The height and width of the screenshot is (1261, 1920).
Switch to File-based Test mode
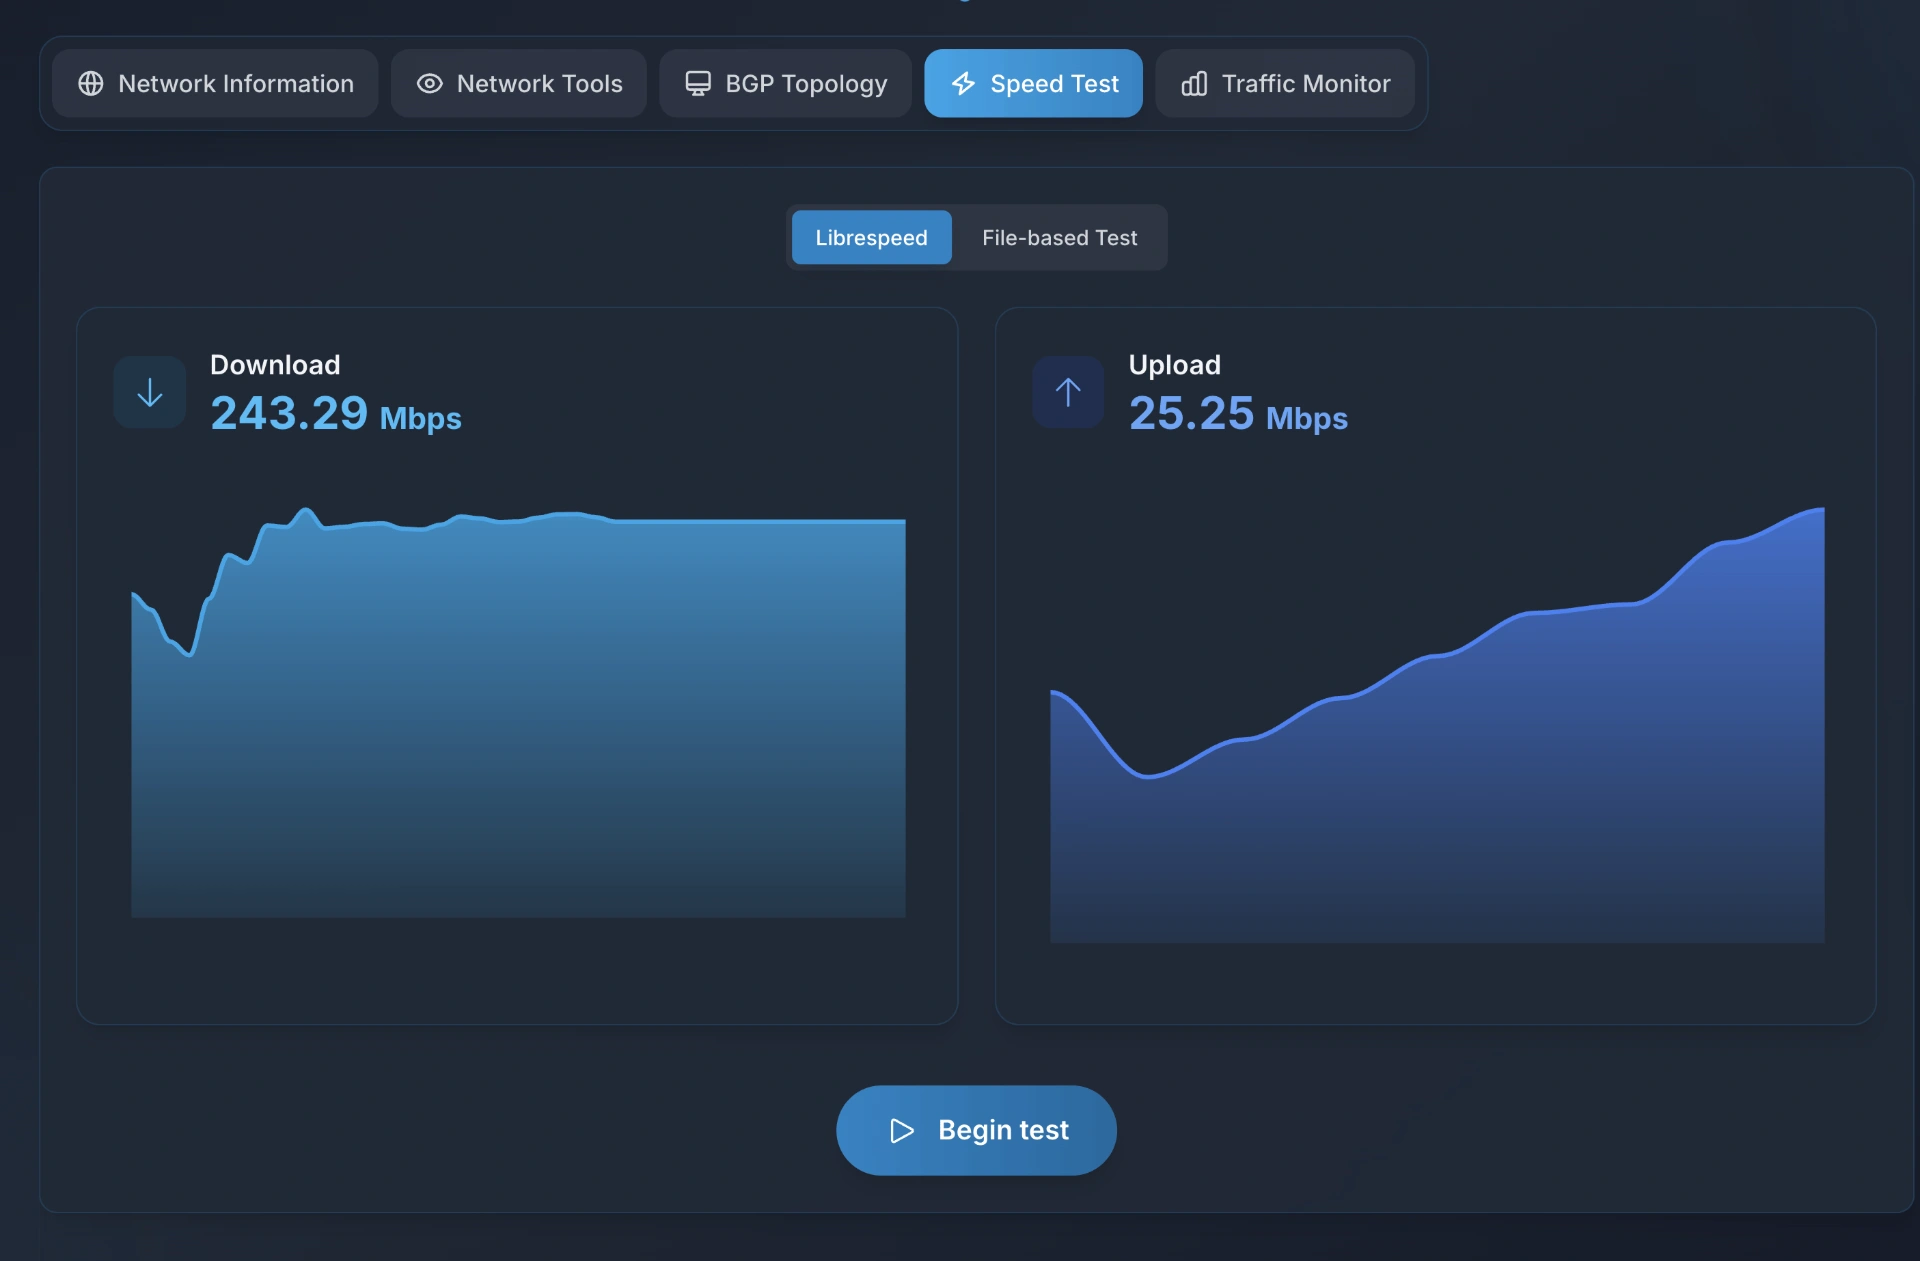pyautogui.click(x=1059, y=238)
